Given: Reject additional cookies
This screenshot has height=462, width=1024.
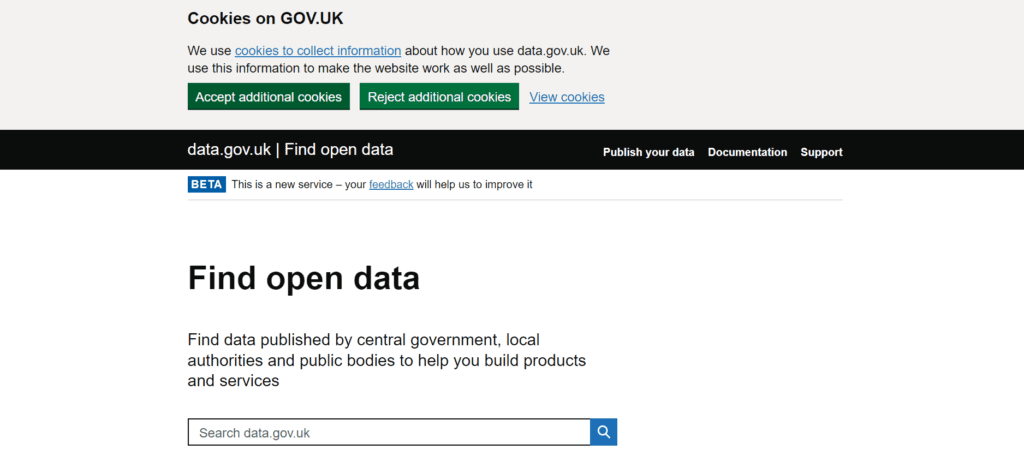Looking at the screenshot, I should click(439, 97).
